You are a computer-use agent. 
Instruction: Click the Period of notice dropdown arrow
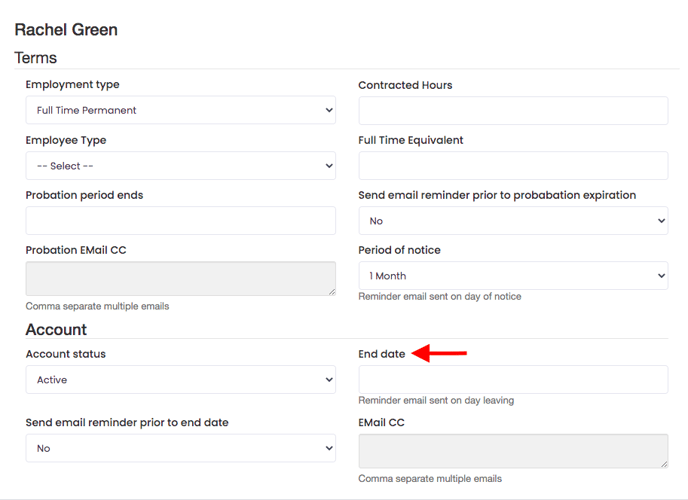pyautogui.click(x=661, y=276)
